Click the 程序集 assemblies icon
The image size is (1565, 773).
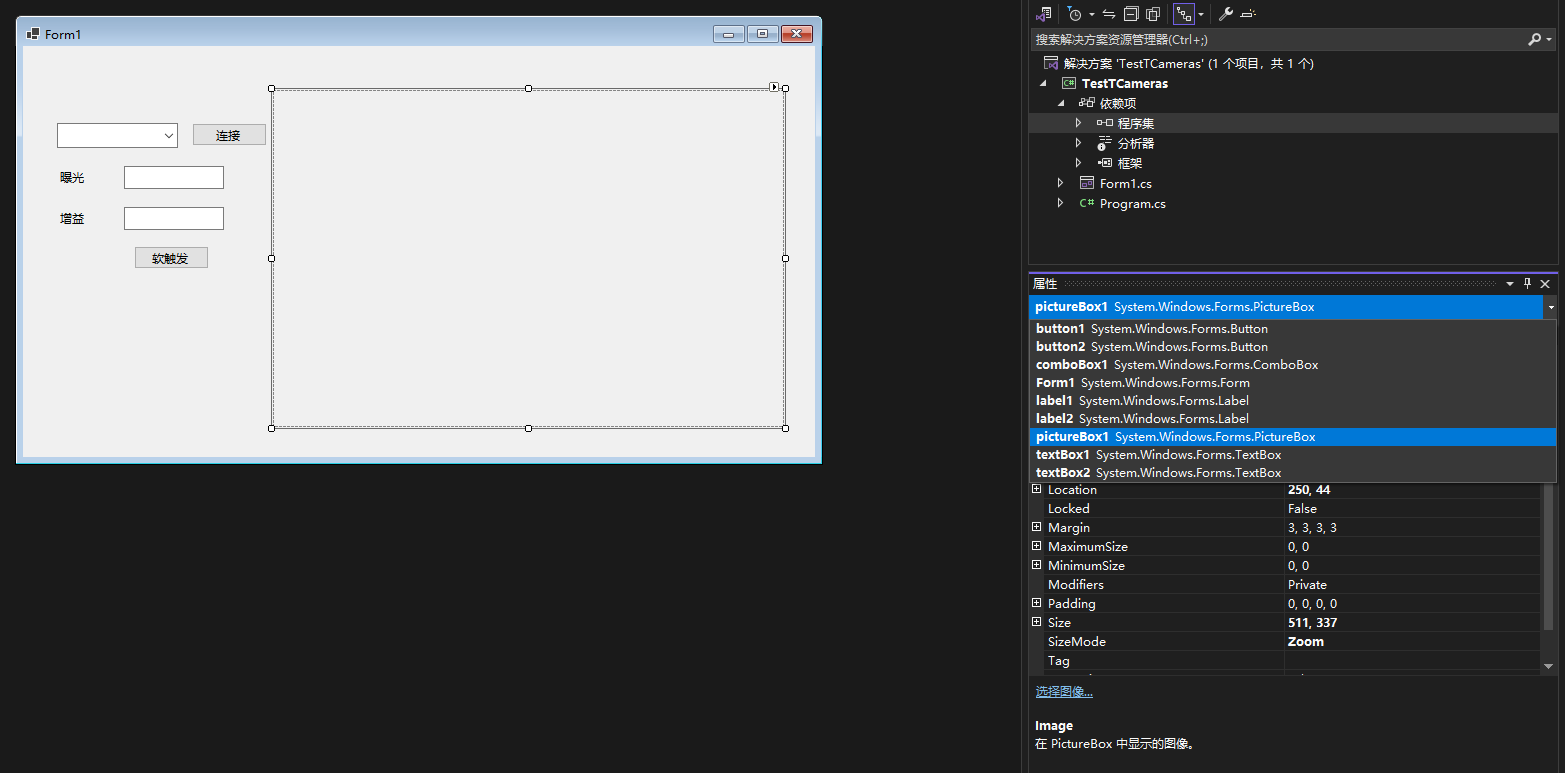tap(1105, 123)
